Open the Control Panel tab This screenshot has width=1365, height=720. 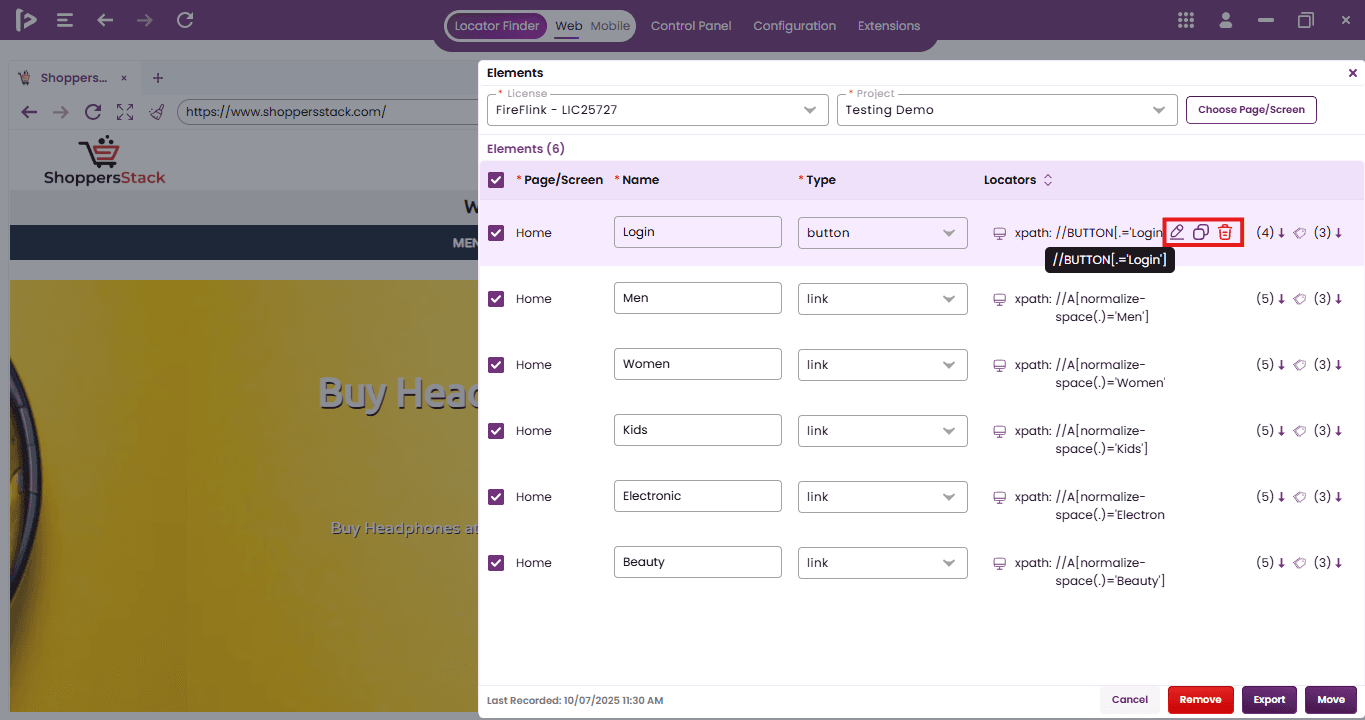pos(691,26)
